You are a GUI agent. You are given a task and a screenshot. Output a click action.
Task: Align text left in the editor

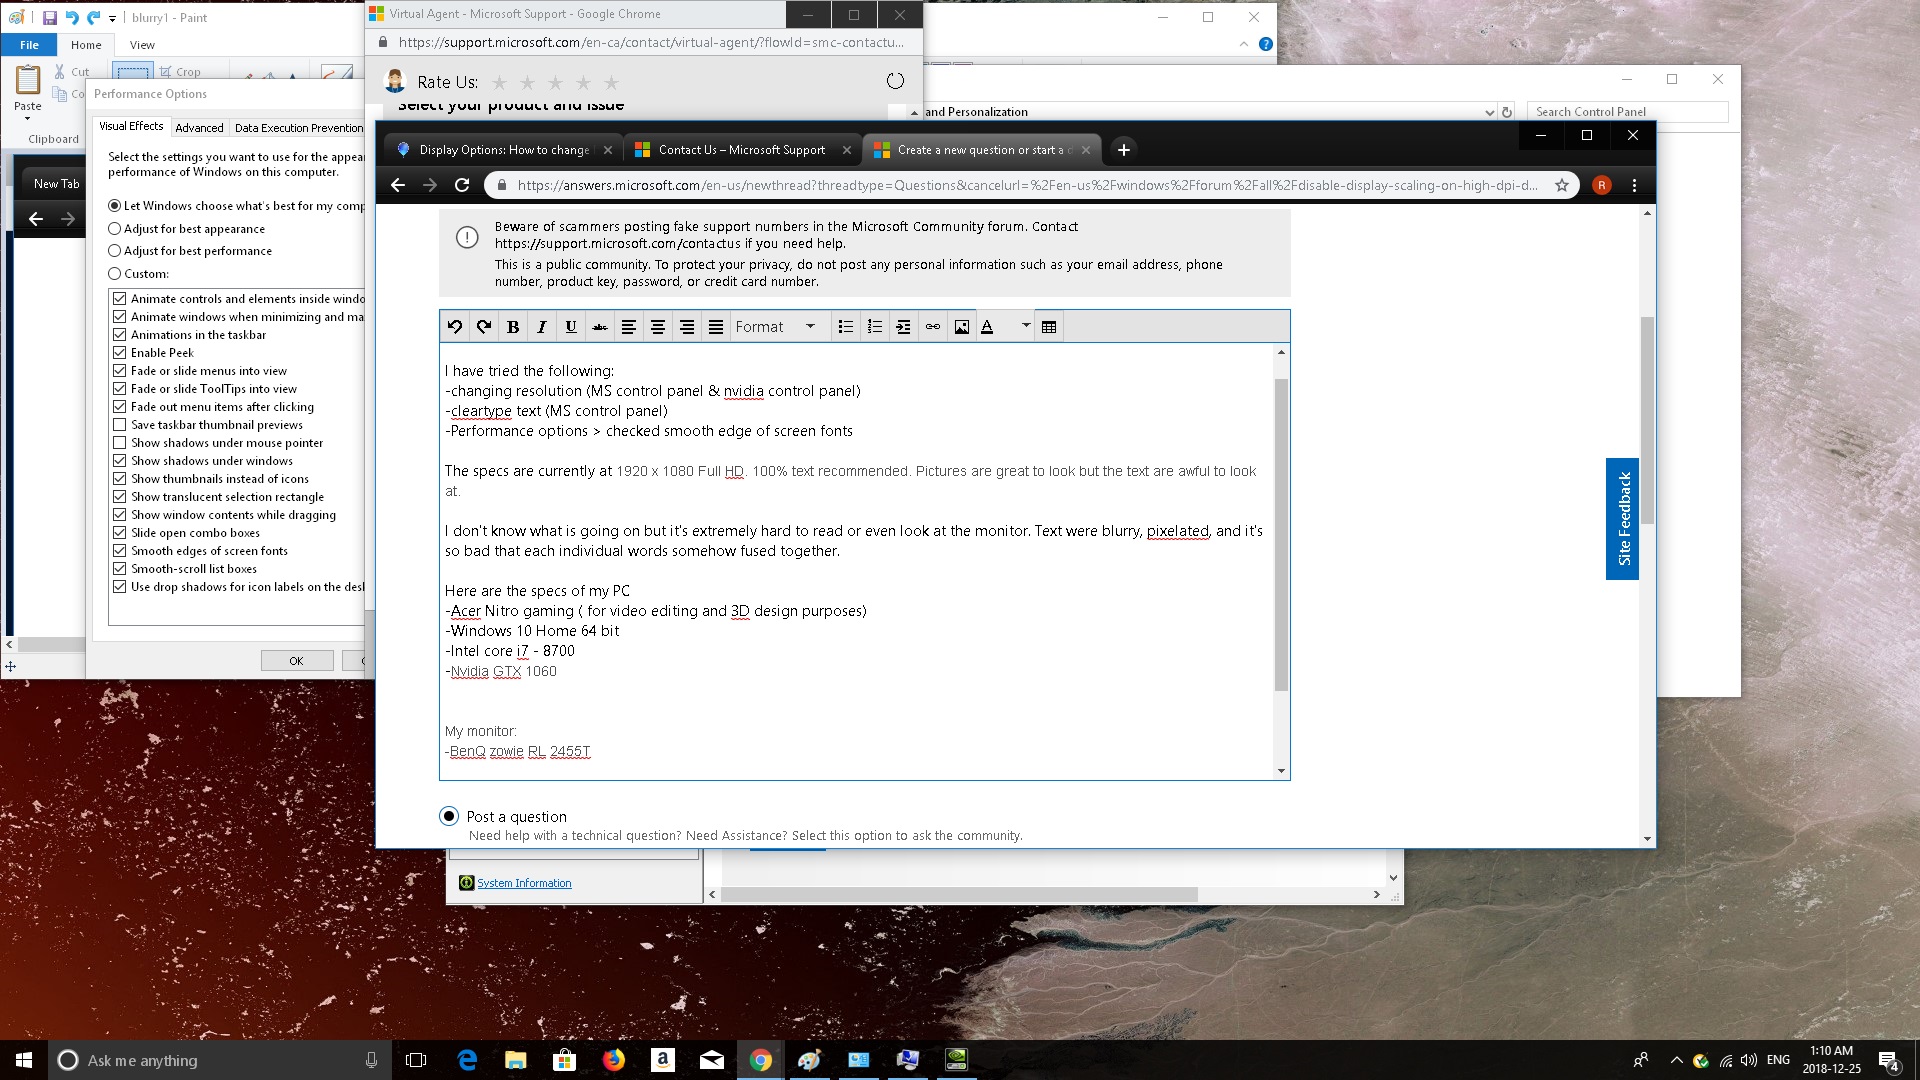pos(629,326)
